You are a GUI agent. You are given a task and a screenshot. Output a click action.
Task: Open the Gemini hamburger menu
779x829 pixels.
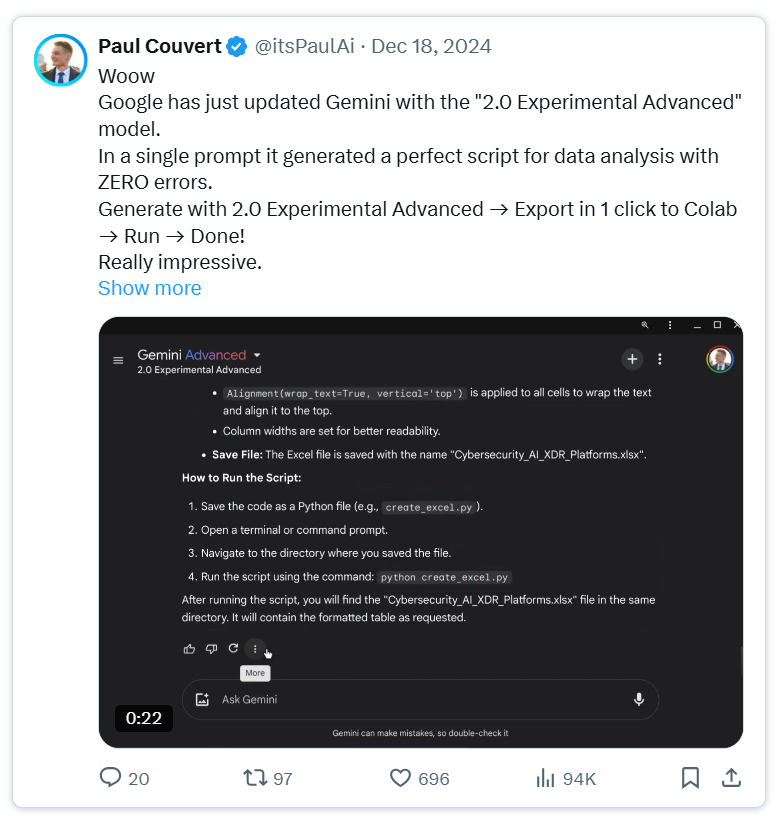coord(118,360)
